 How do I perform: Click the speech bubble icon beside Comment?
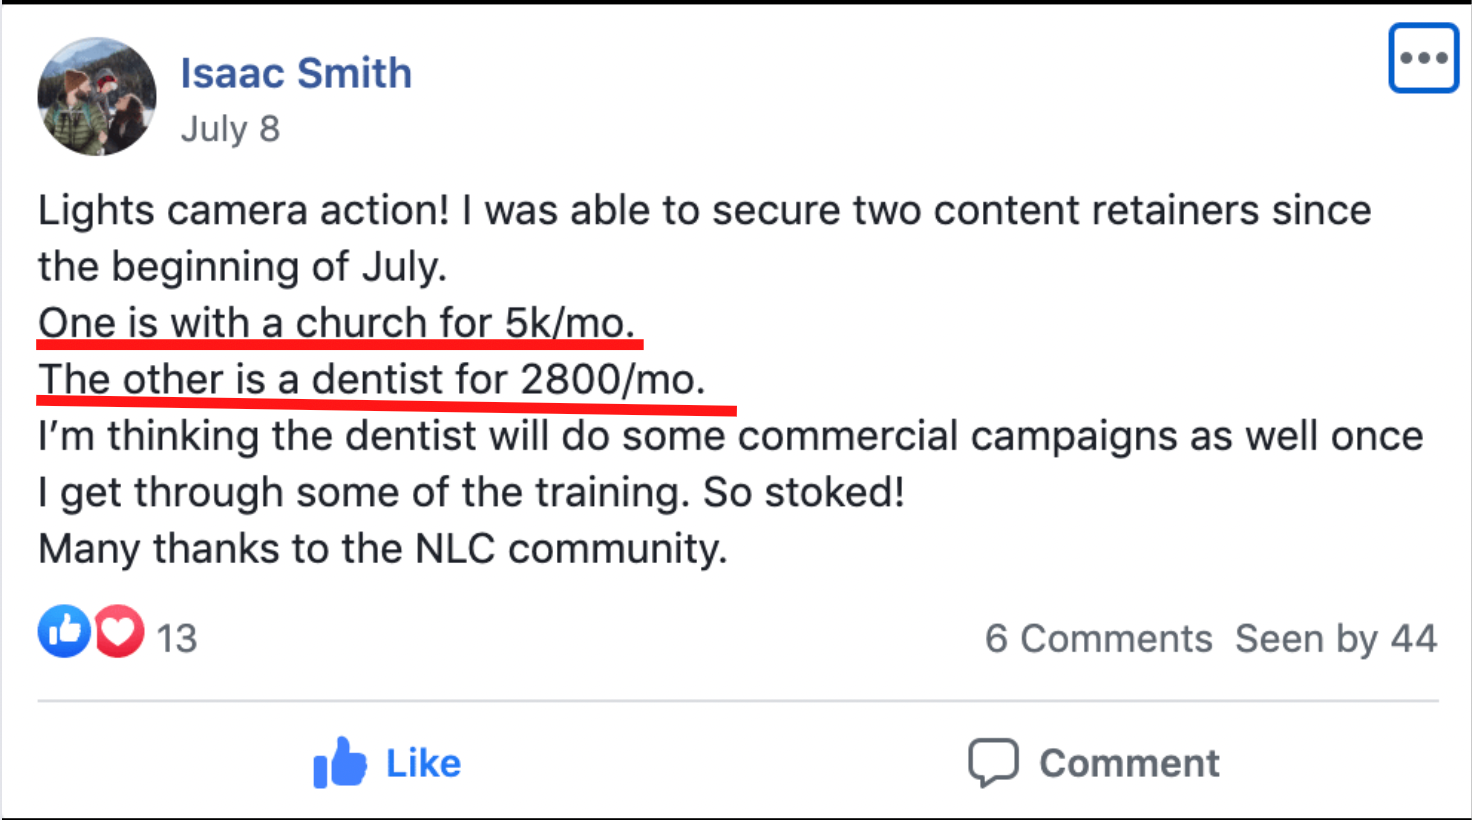tap(993, 763)
